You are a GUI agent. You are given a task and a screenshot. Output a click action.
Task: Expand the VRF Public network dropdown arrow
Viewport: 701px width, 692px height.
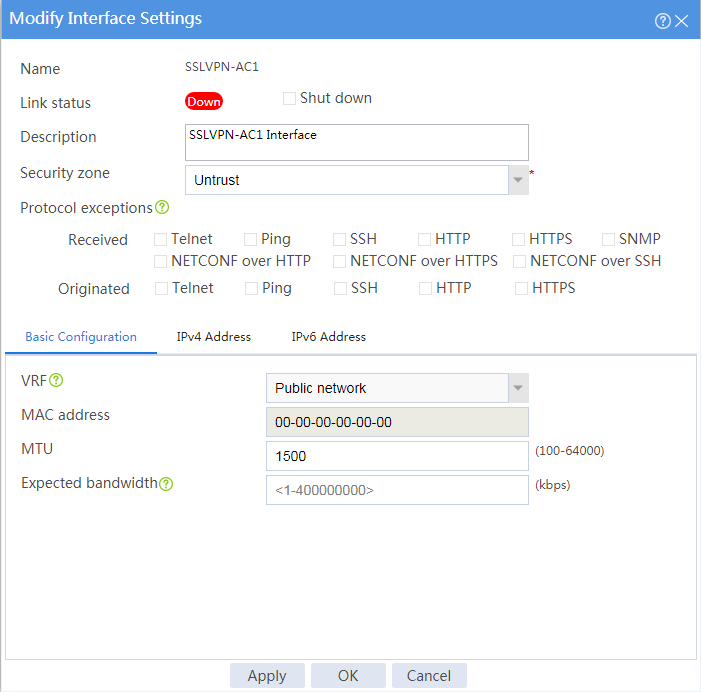click(518, 388)
